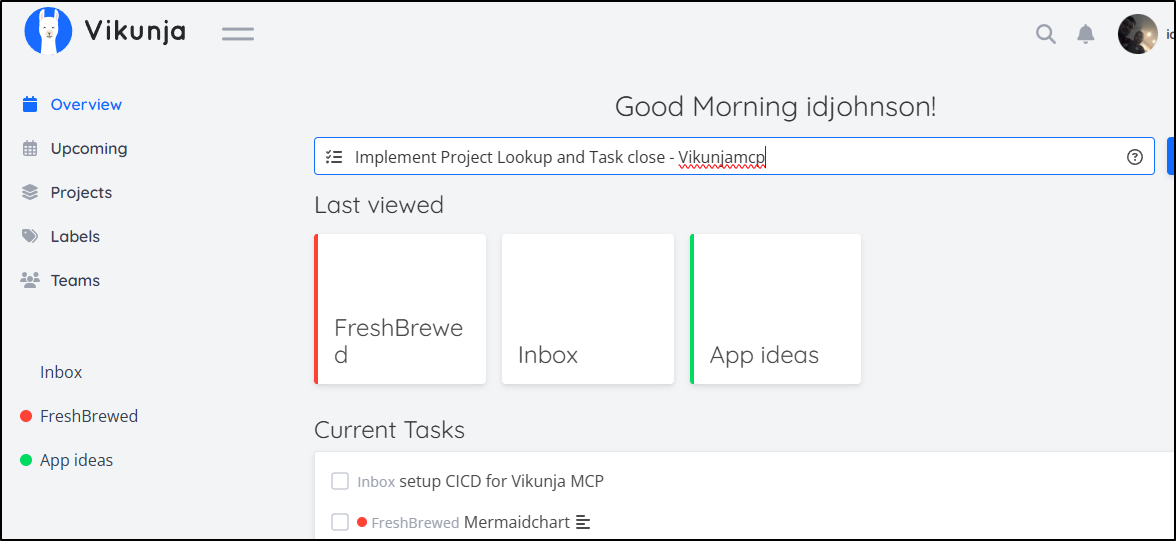The image size is (1176, 541).
Task: Open the Labels page
Action: pyautogui.click(x=75, y=237)
